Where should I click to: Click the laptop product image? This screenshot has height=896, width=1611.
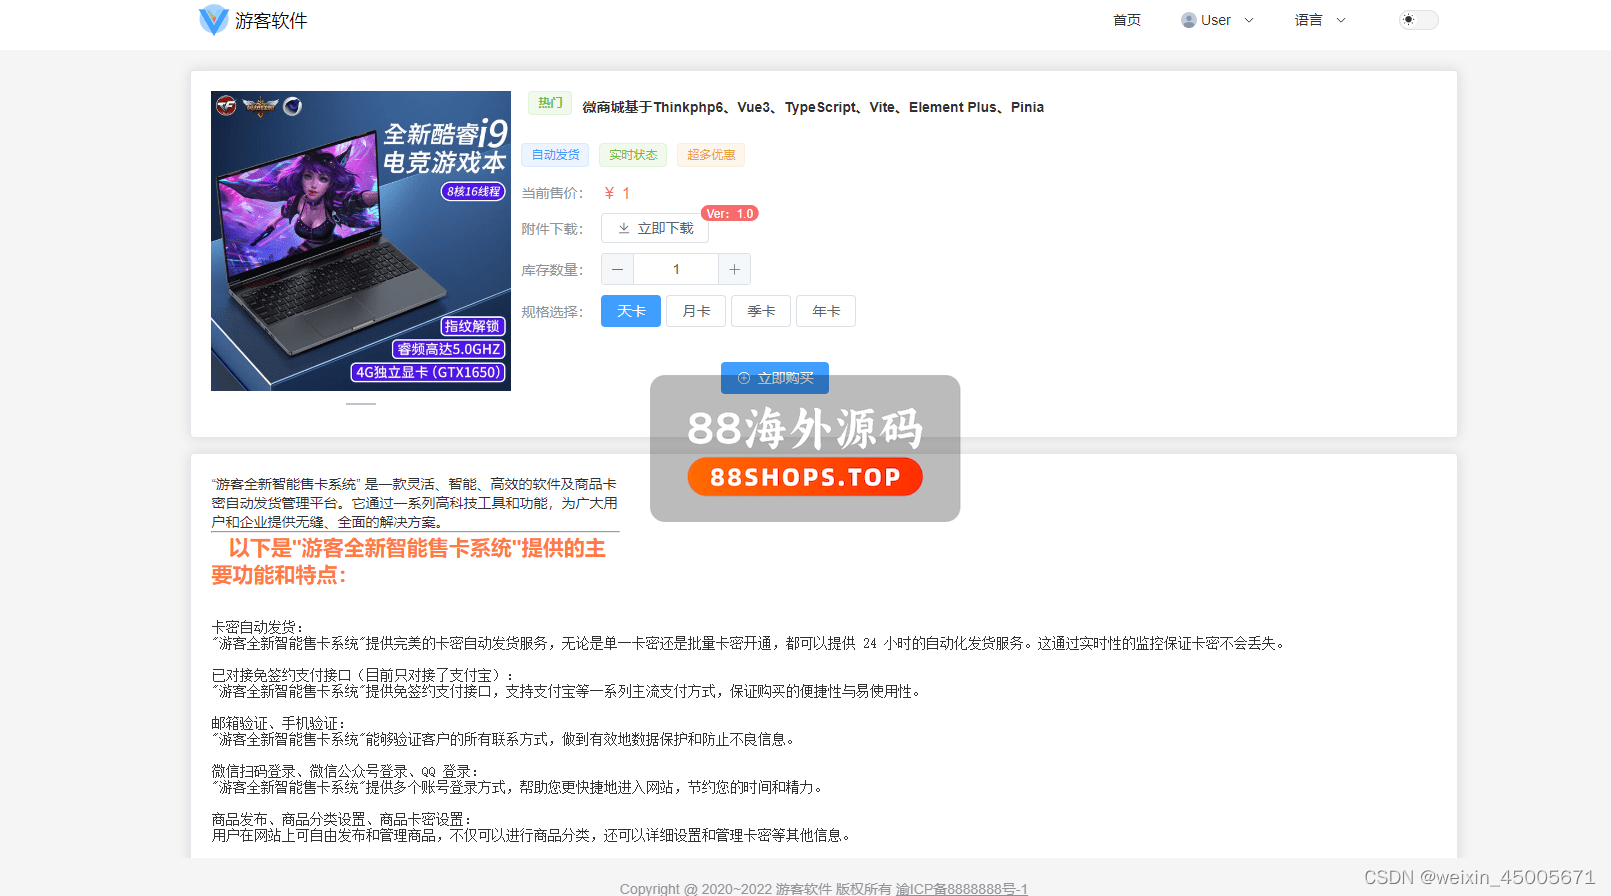pos(361,241)
